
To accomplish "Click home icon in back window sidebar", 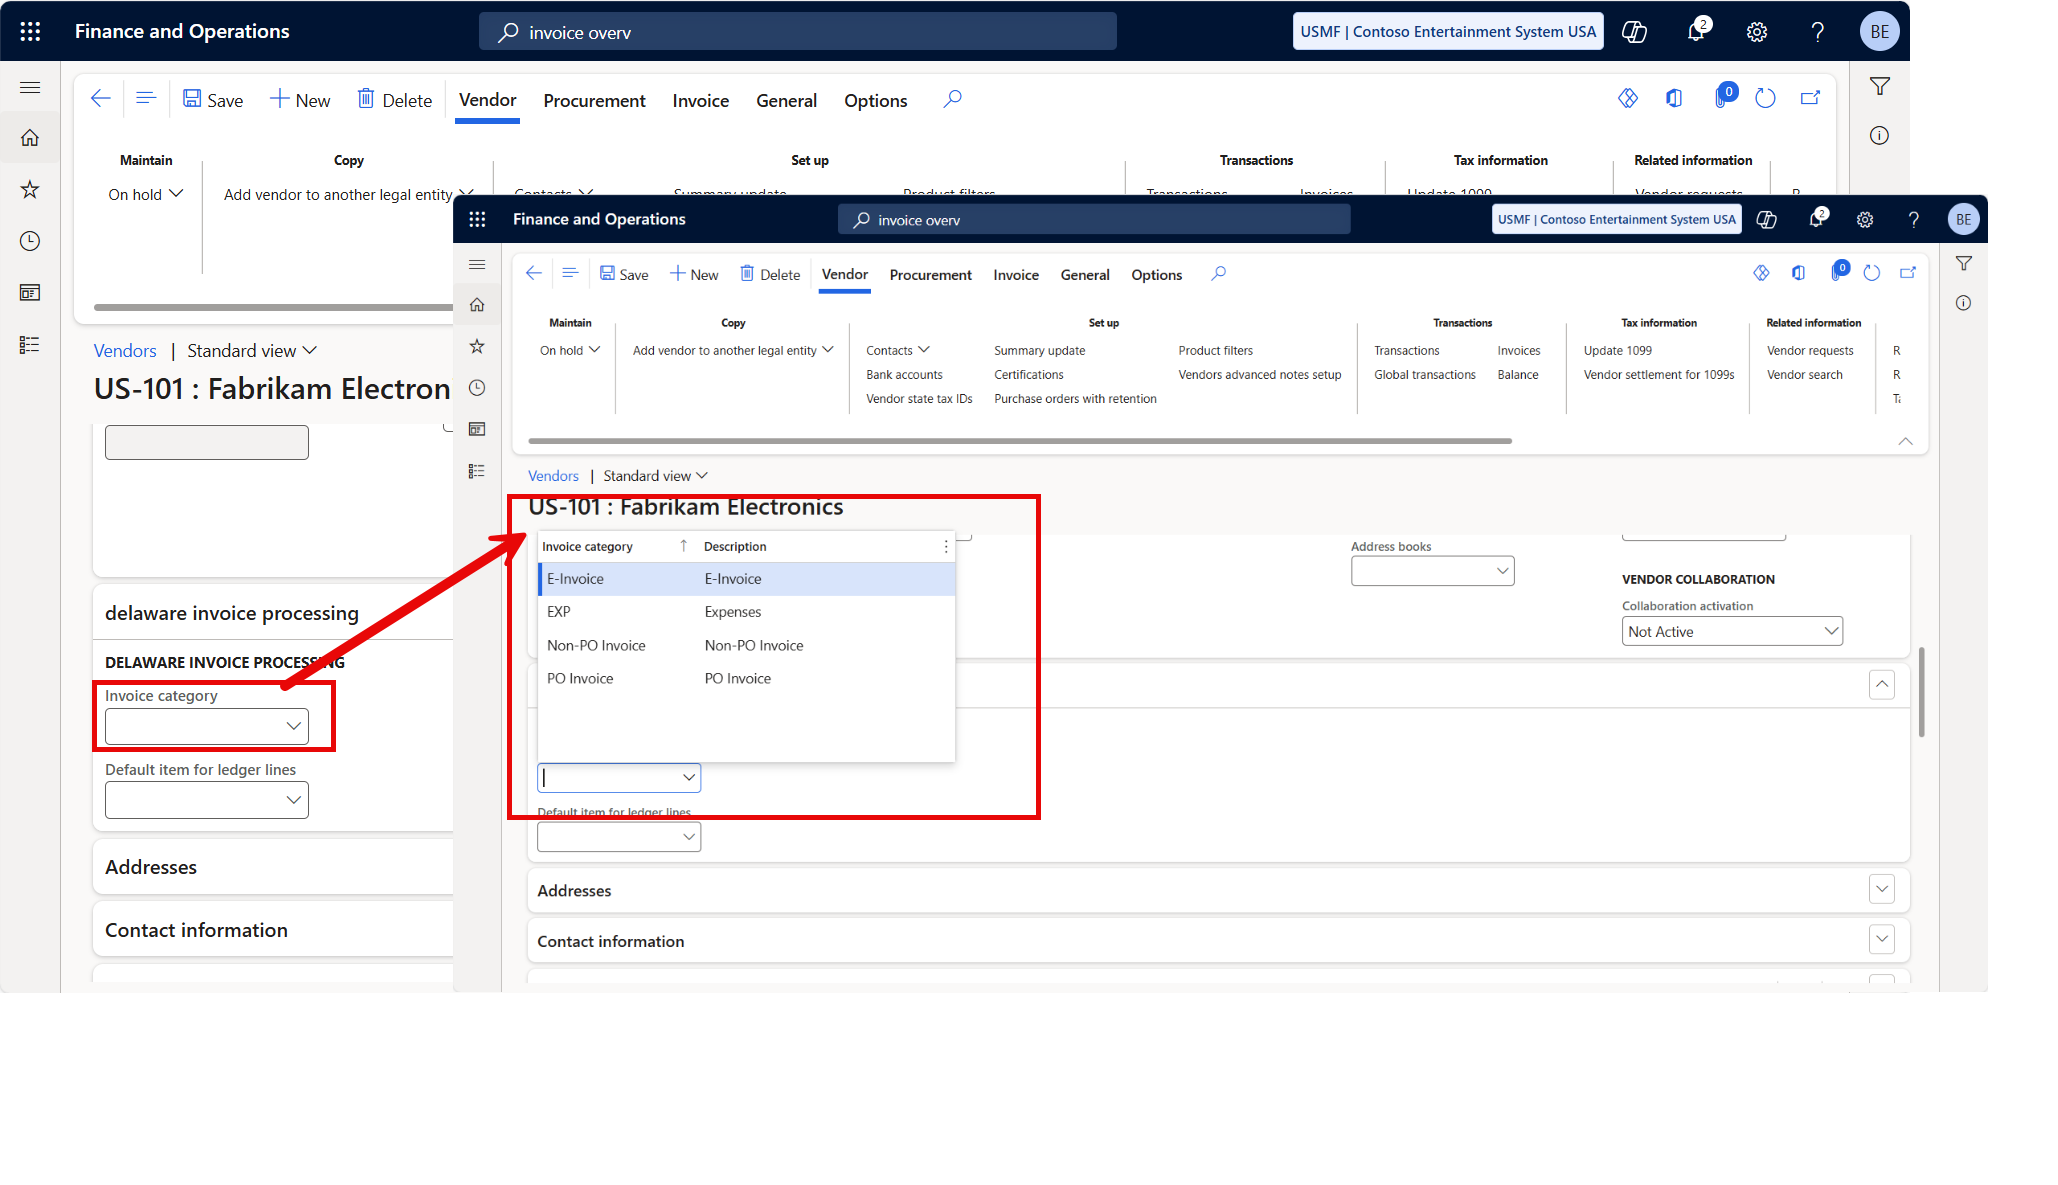I will (x=30, y=138).
